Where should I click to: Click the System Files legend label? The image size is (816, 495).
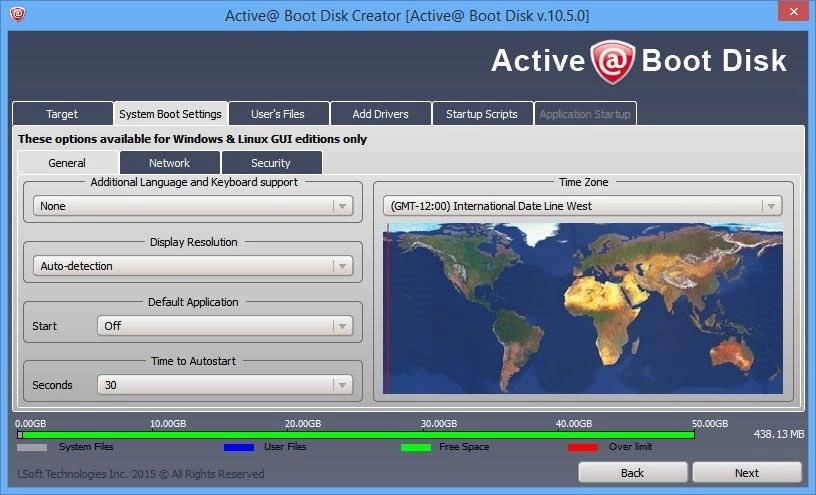86,447
